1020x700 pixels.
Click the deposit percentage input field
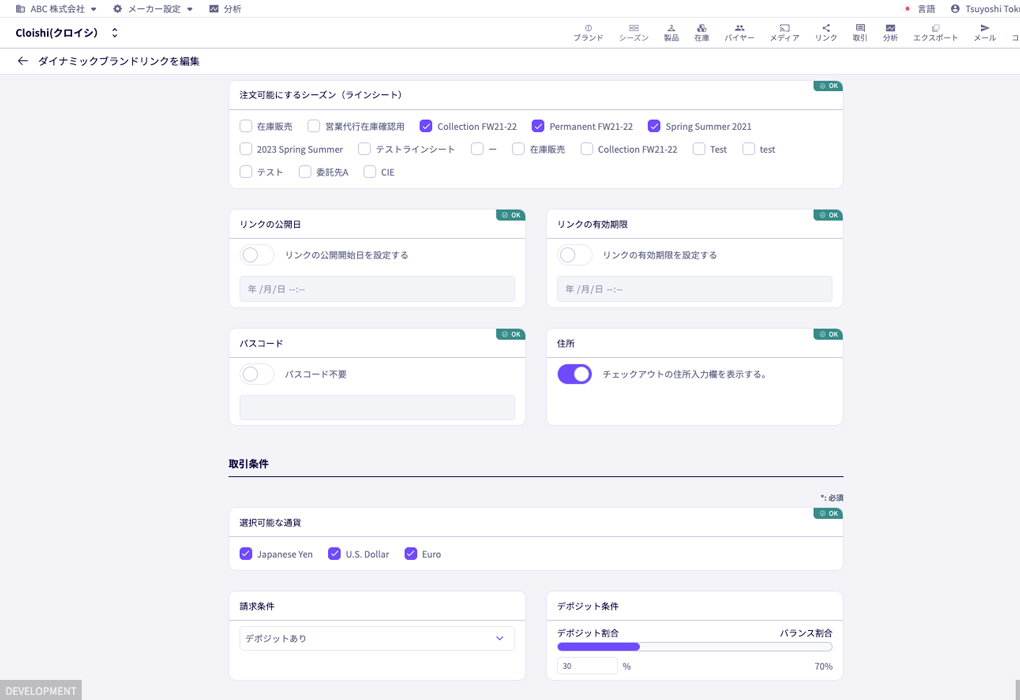[x=587, y=666]
